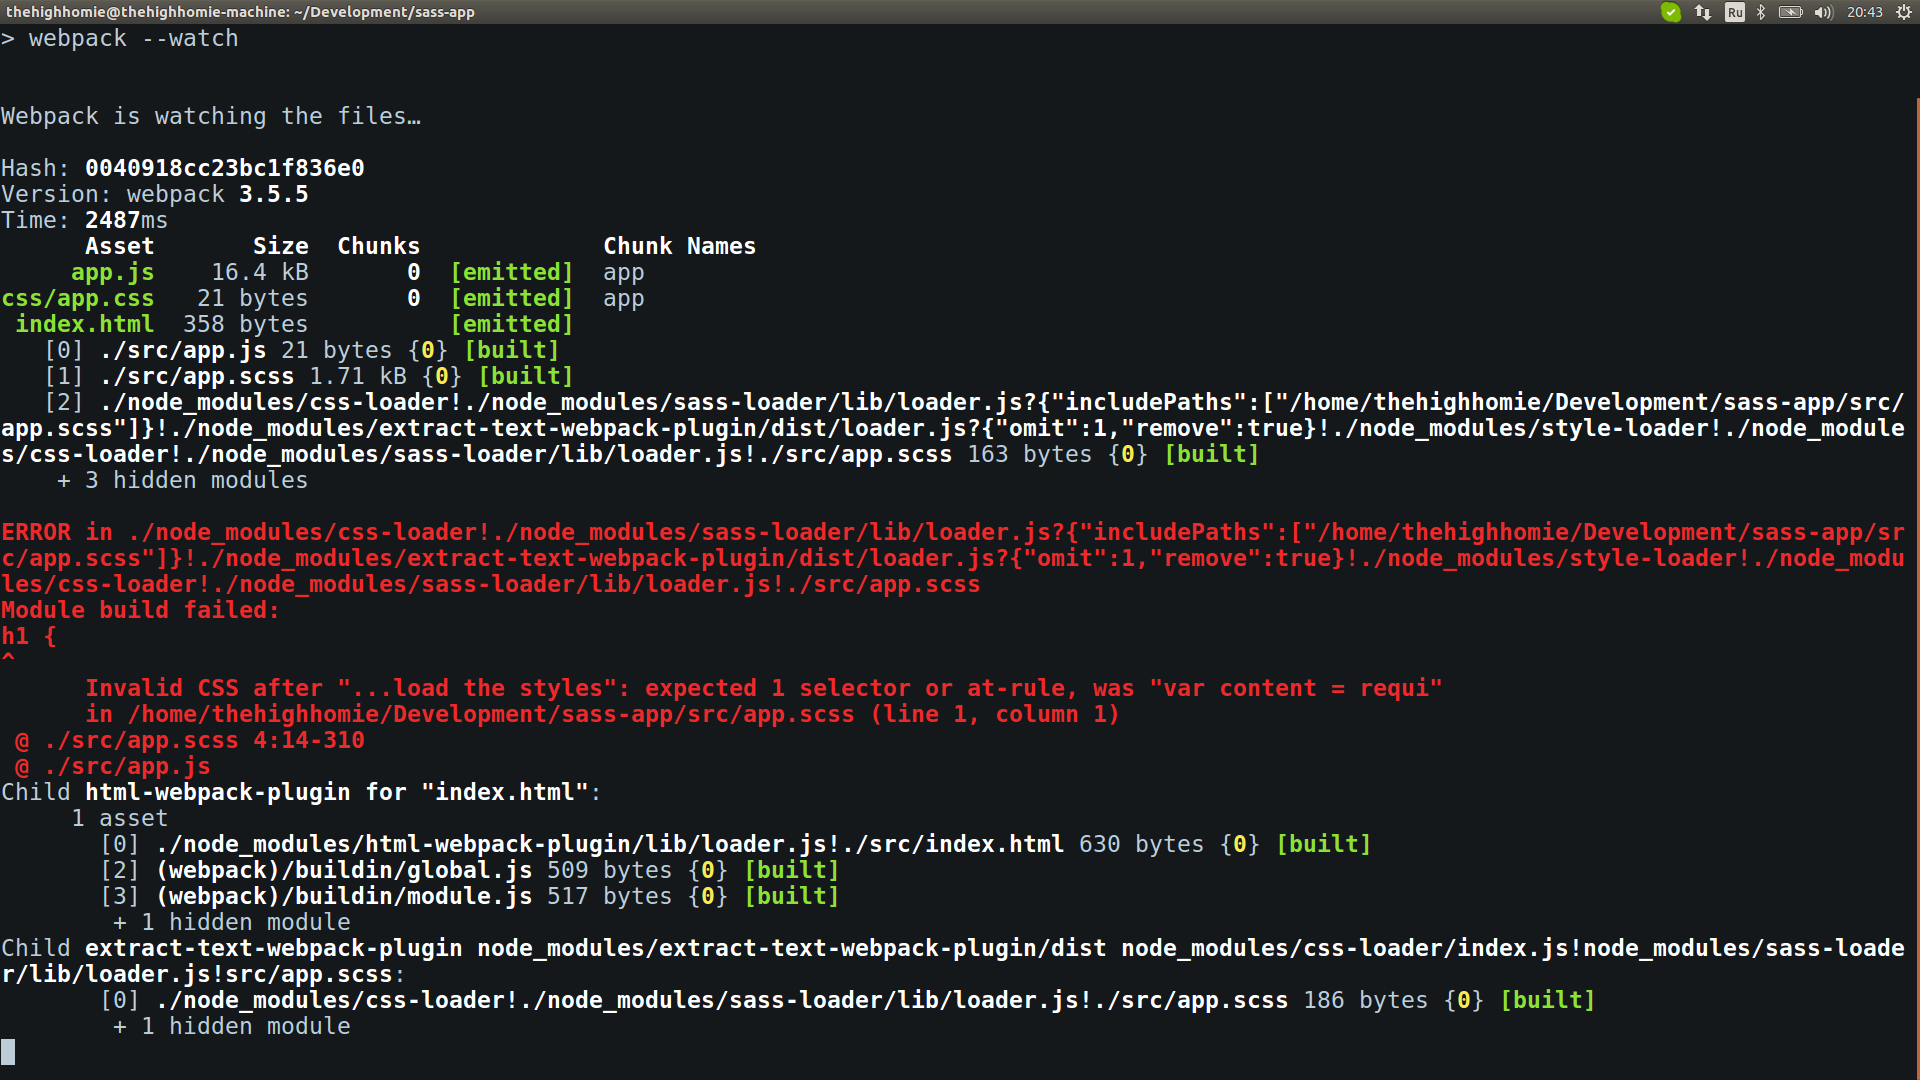The height and width of the screenshot is (1080, 1920).
Task: Click the './src/app.js 21 bytes' module line
Action: click(x=302, y=350)
